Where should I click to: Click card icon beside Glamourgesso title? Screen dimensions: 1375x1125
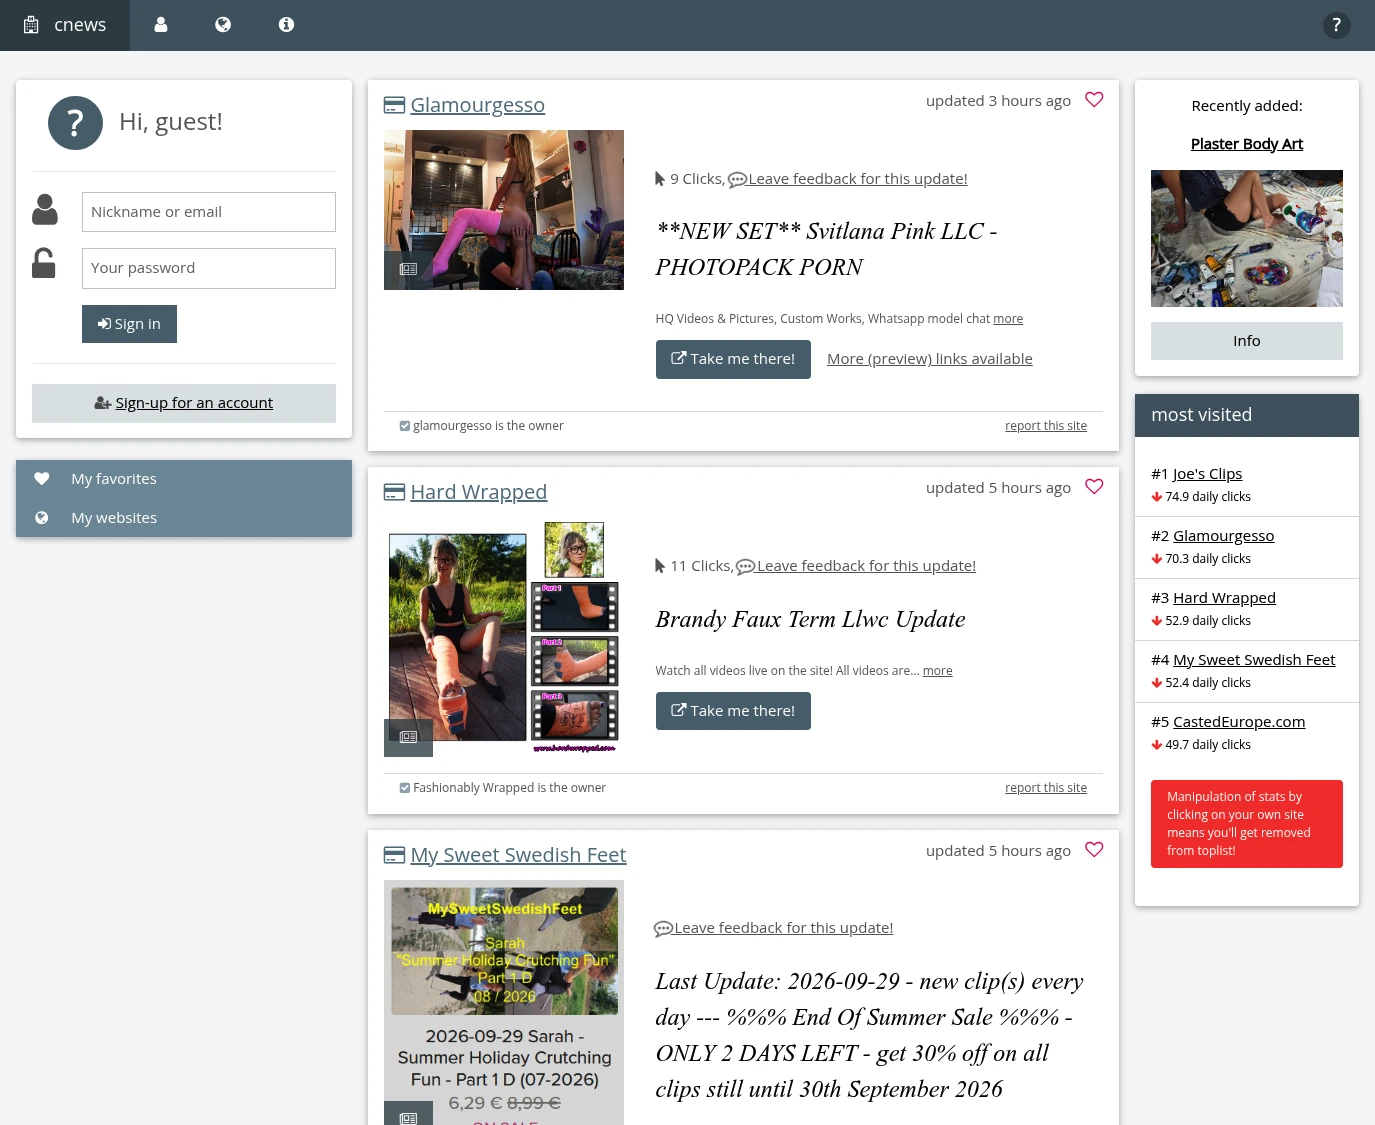point(394,105)
